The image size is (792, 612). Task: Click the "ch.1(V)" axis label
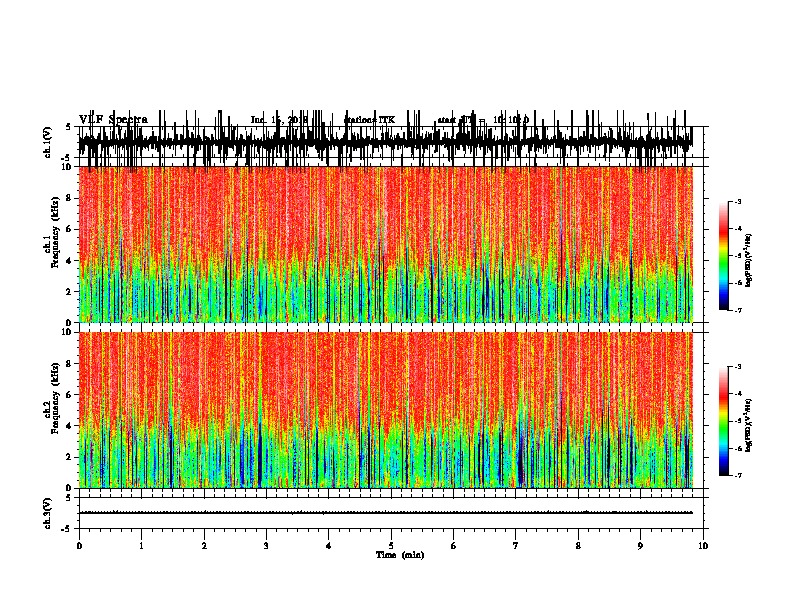click(x=48, y=142)
